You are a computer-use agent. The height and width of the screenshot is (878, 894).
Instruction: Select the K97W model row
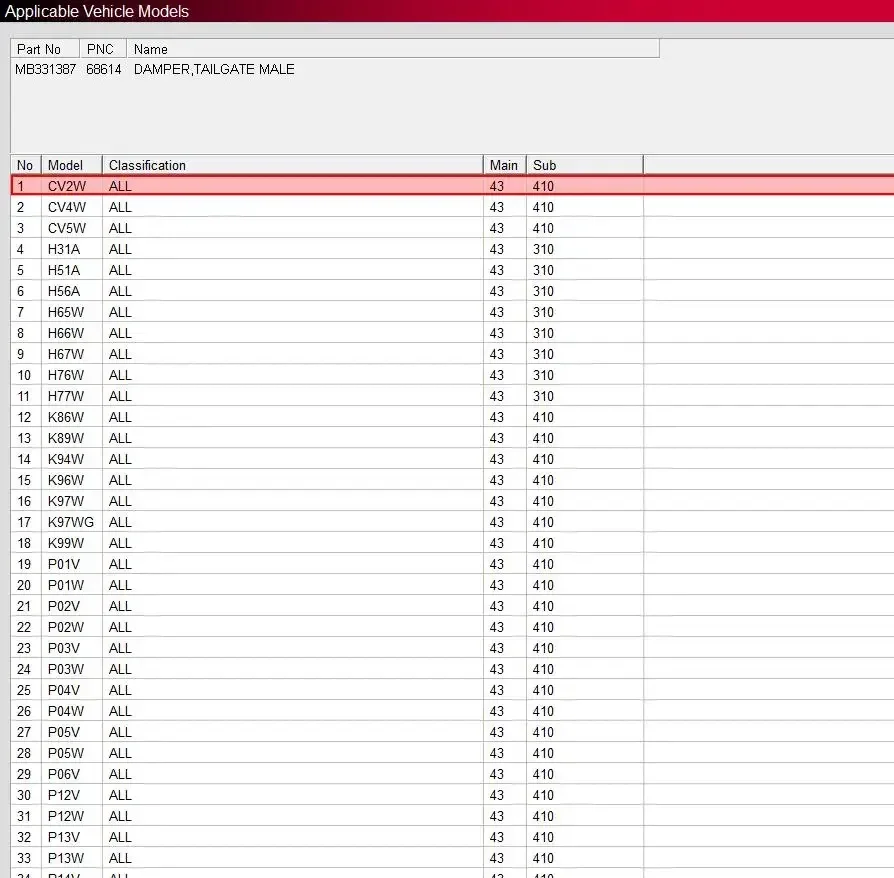click(453, 501)
